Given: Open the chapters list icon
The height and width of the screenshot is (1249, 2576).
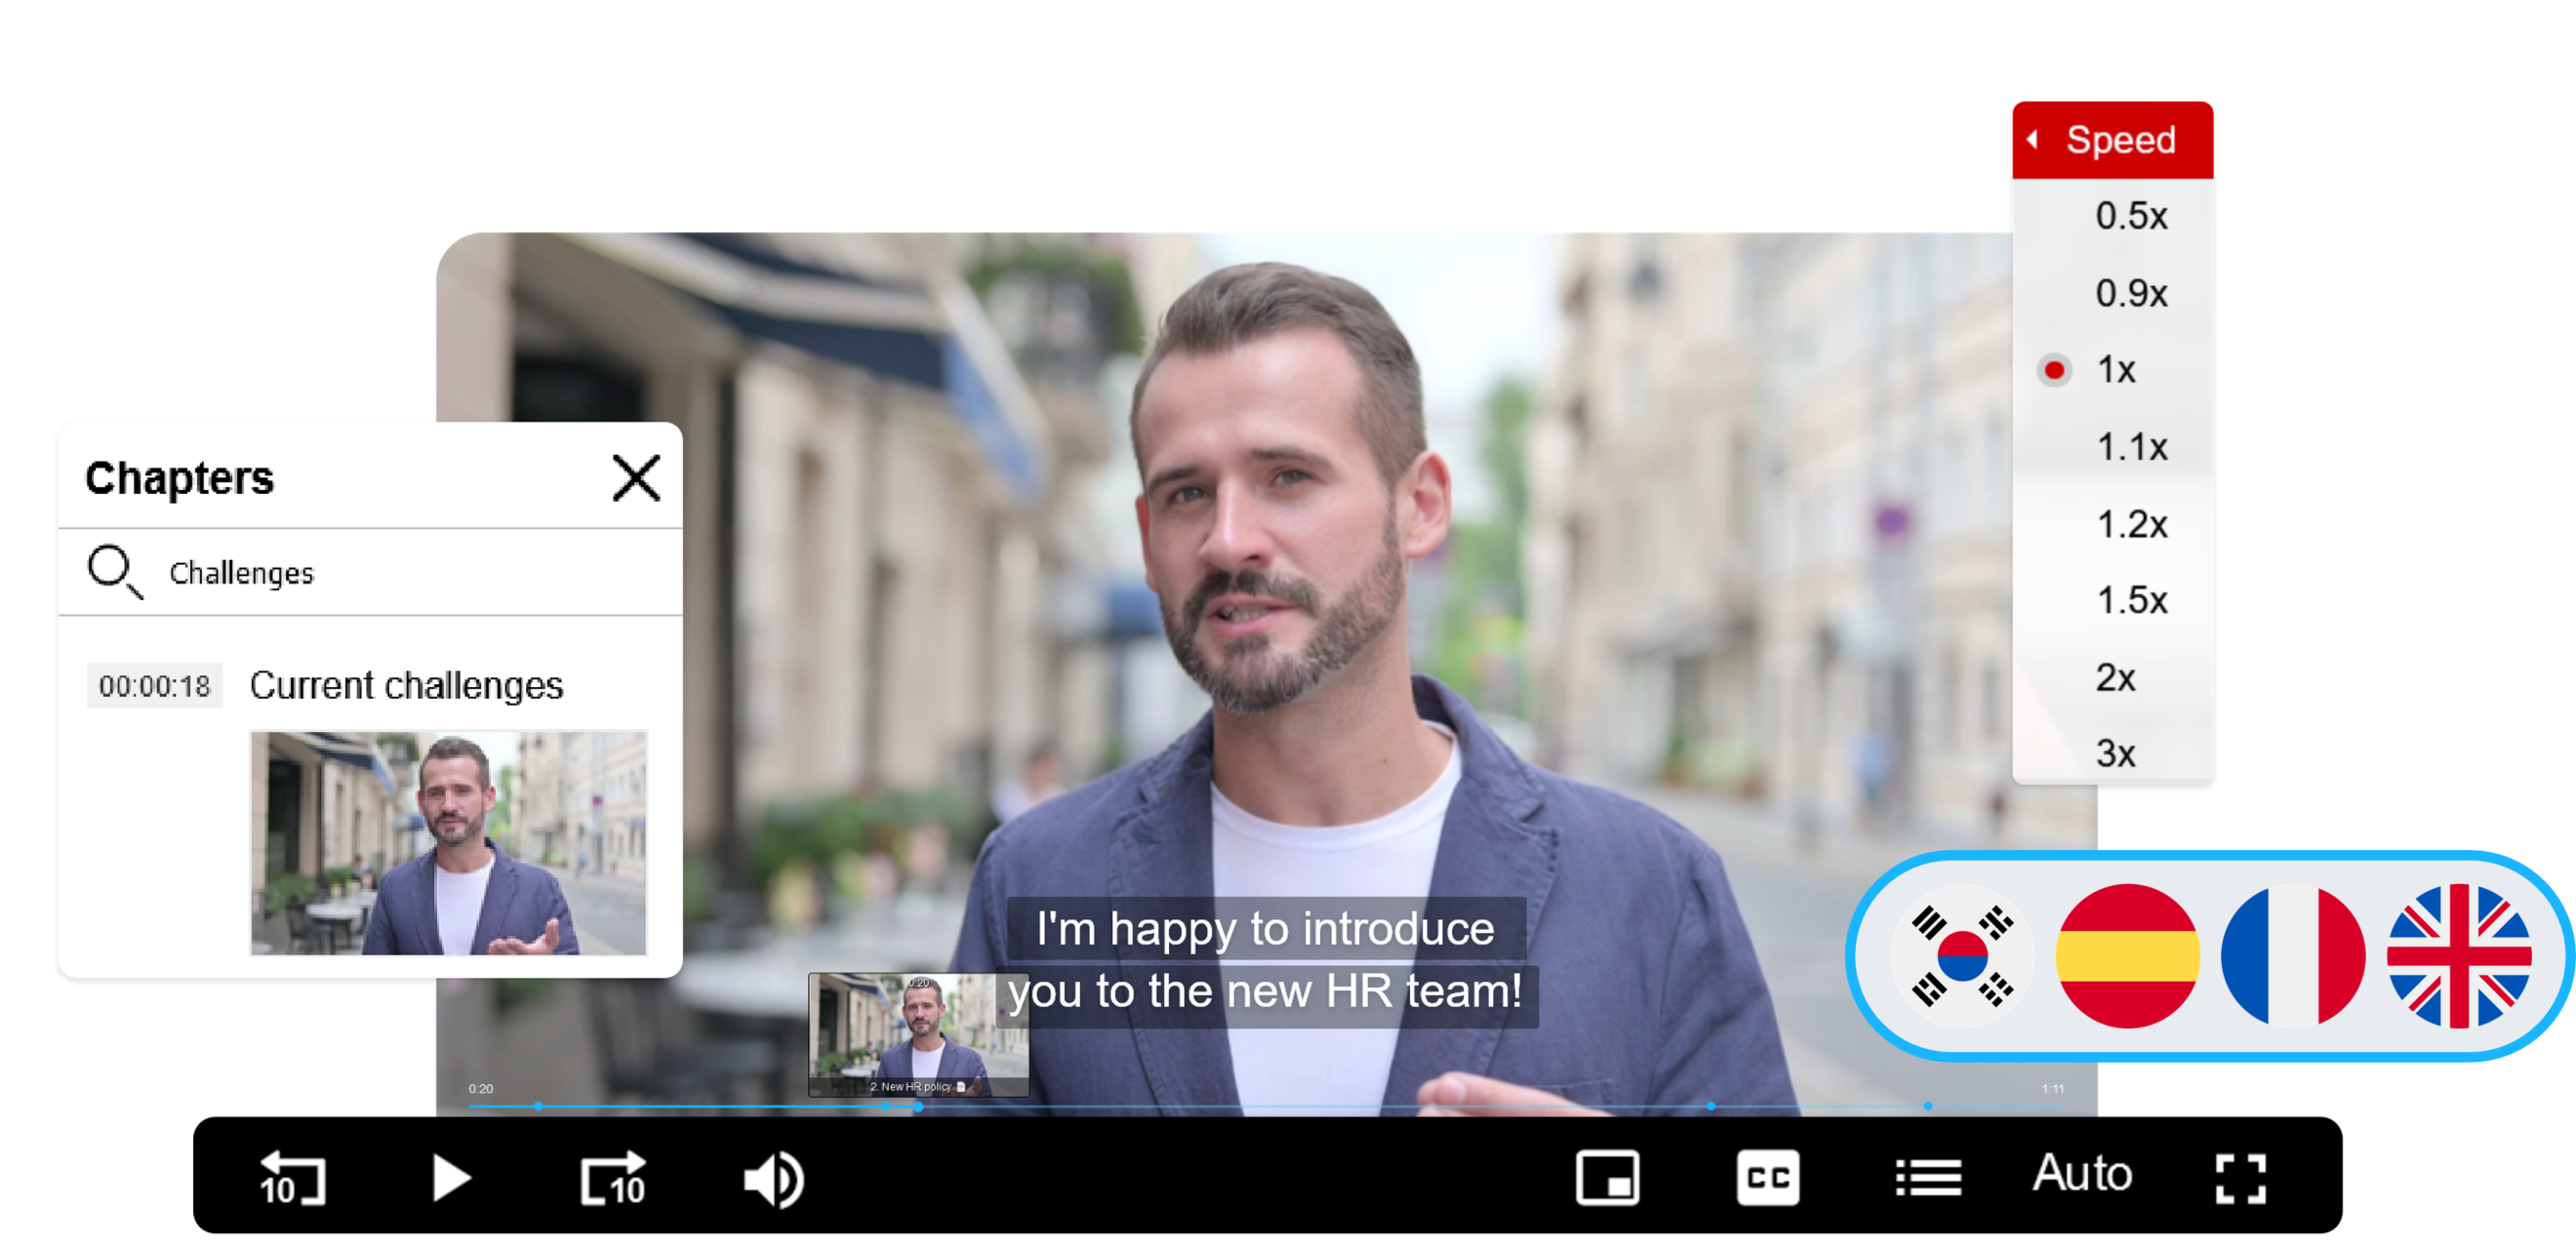Looking at the screenshot, I should coord(1928,1177).
